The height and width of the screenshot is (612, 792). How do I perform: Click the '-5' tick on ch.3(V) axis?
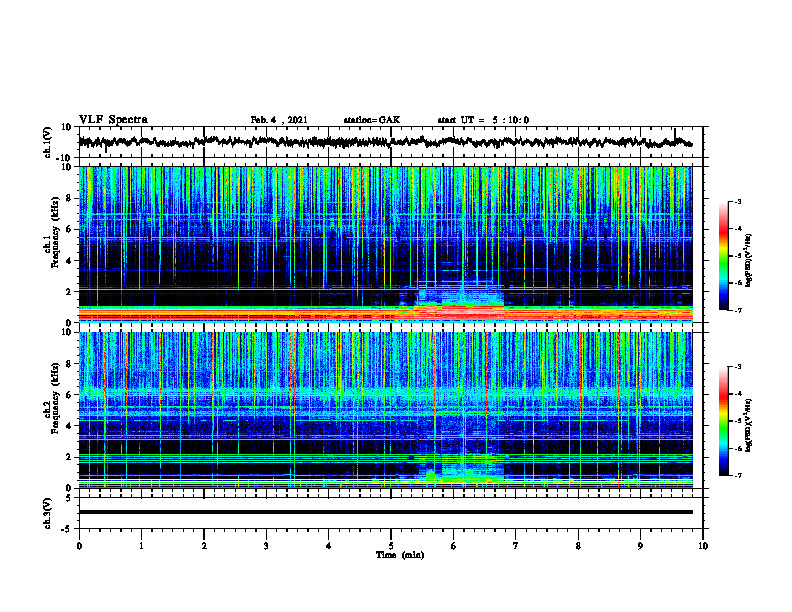(67, 529)
